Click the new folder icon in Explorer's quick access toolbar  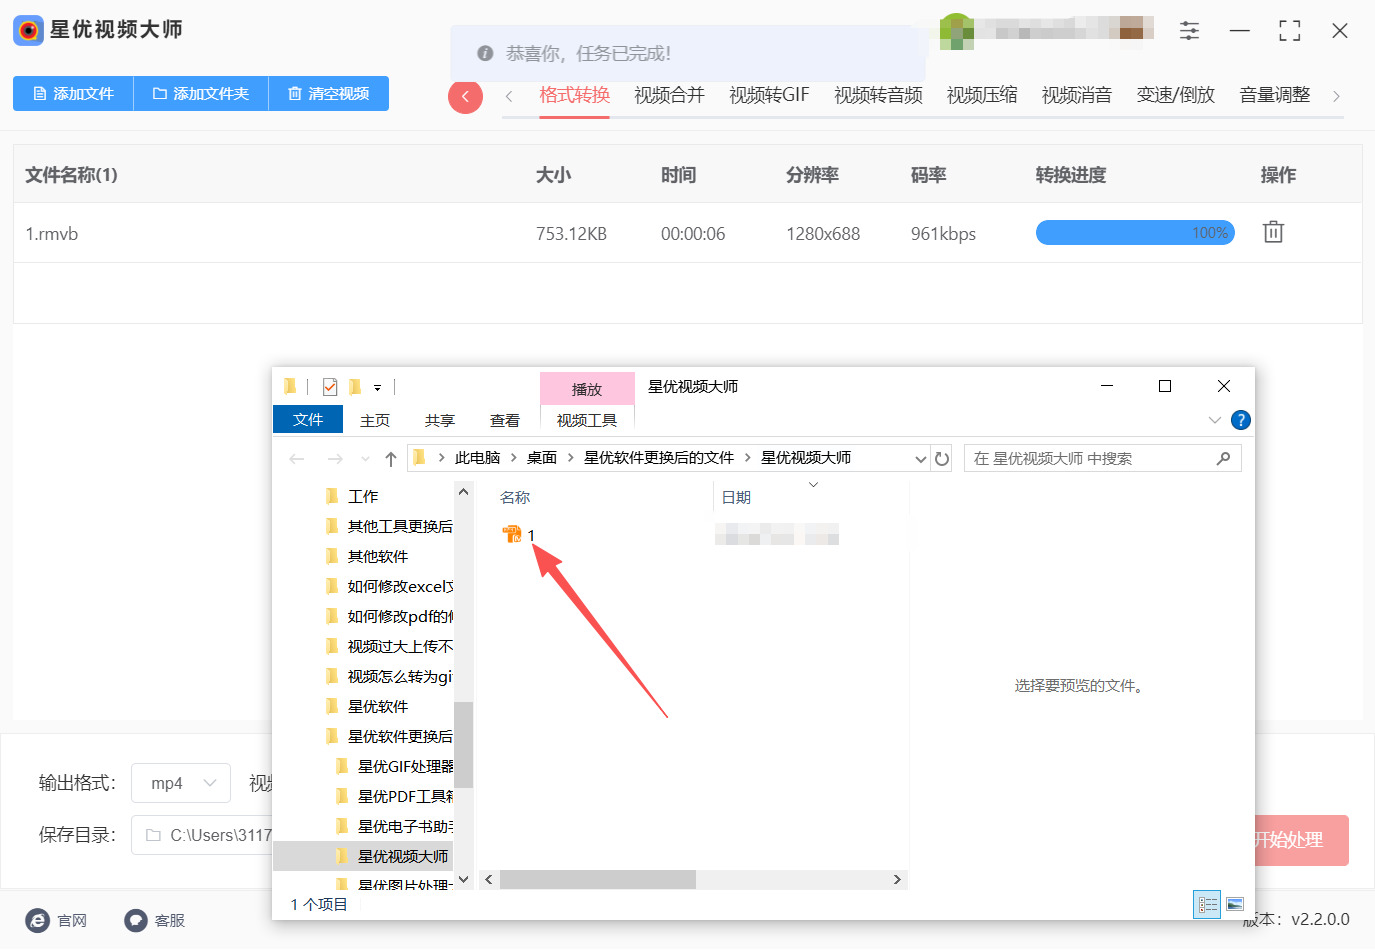coord(355,387)
